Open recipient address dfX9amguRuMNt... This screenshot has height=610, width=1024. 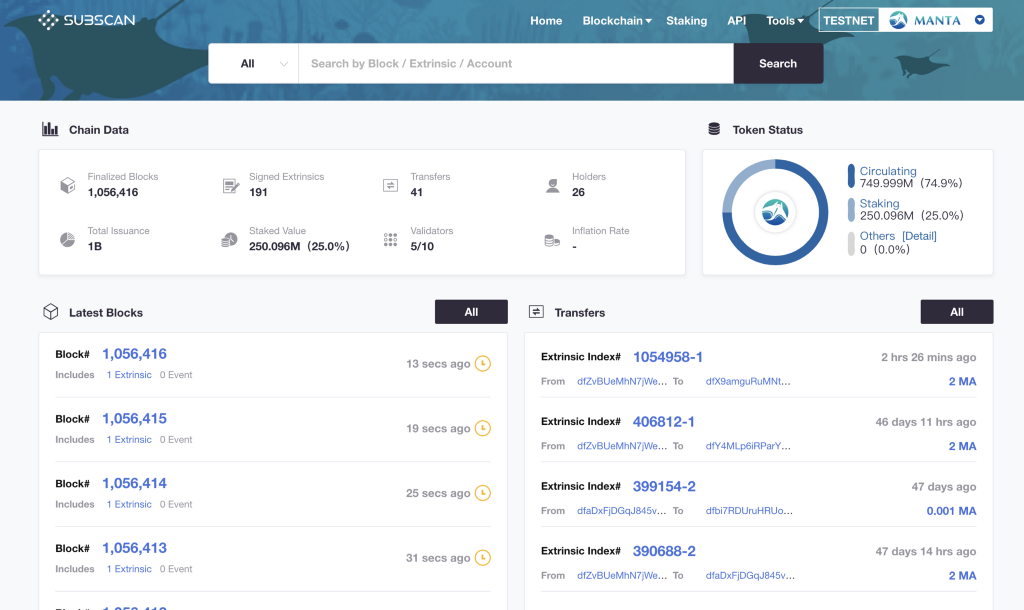(748, 381)
